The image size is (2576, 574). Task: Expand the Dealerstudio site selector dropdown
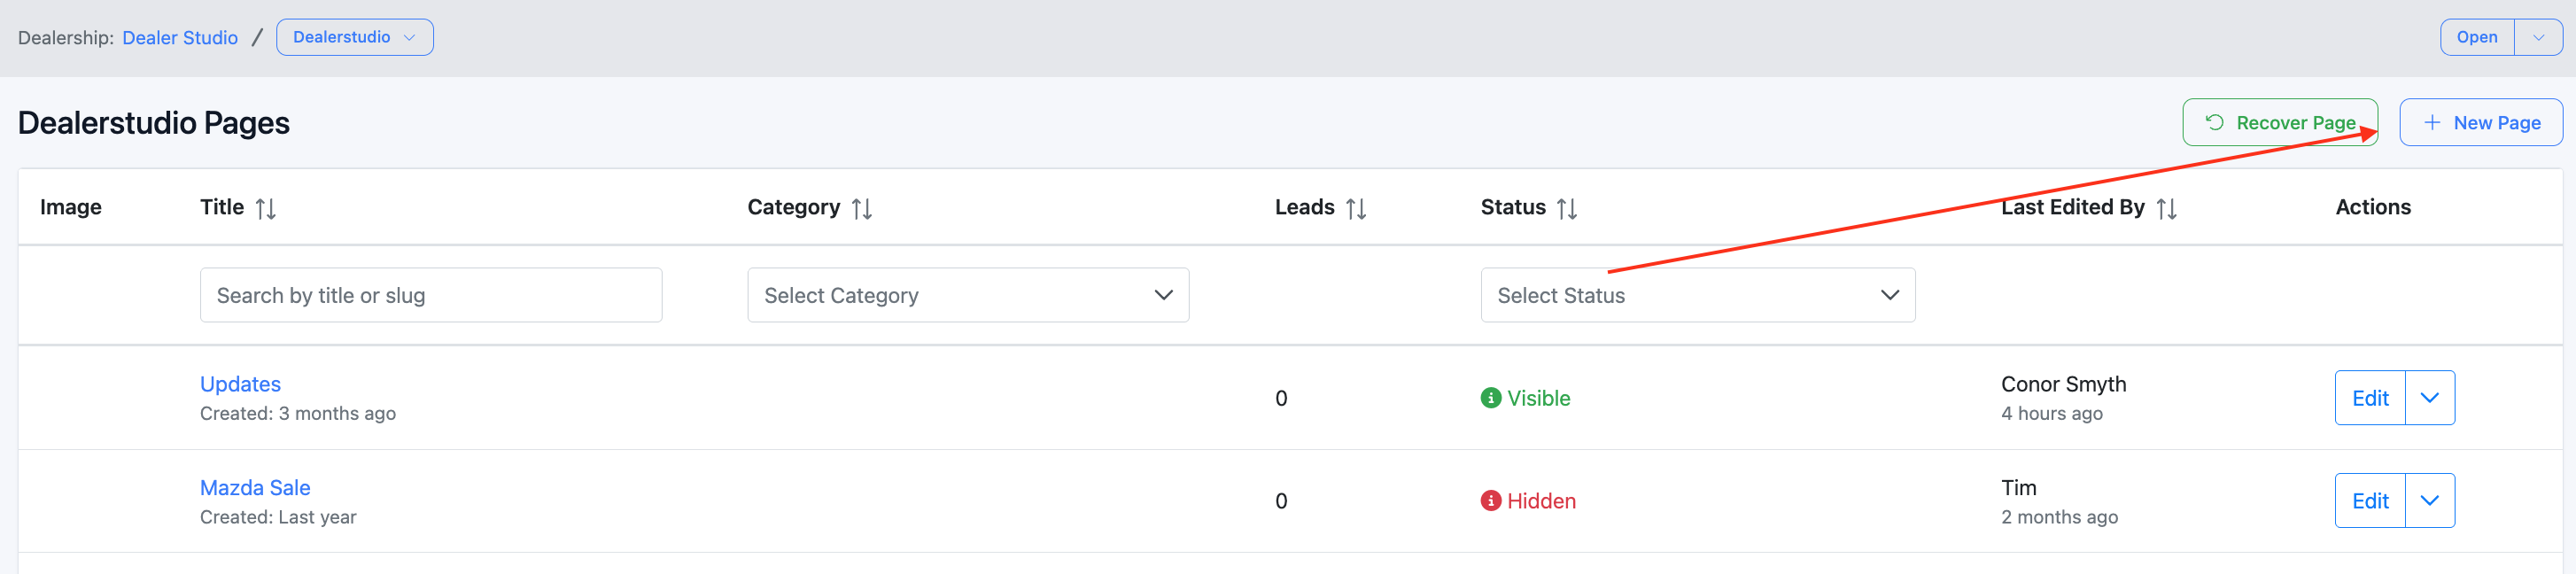click(x=354, y=38)
